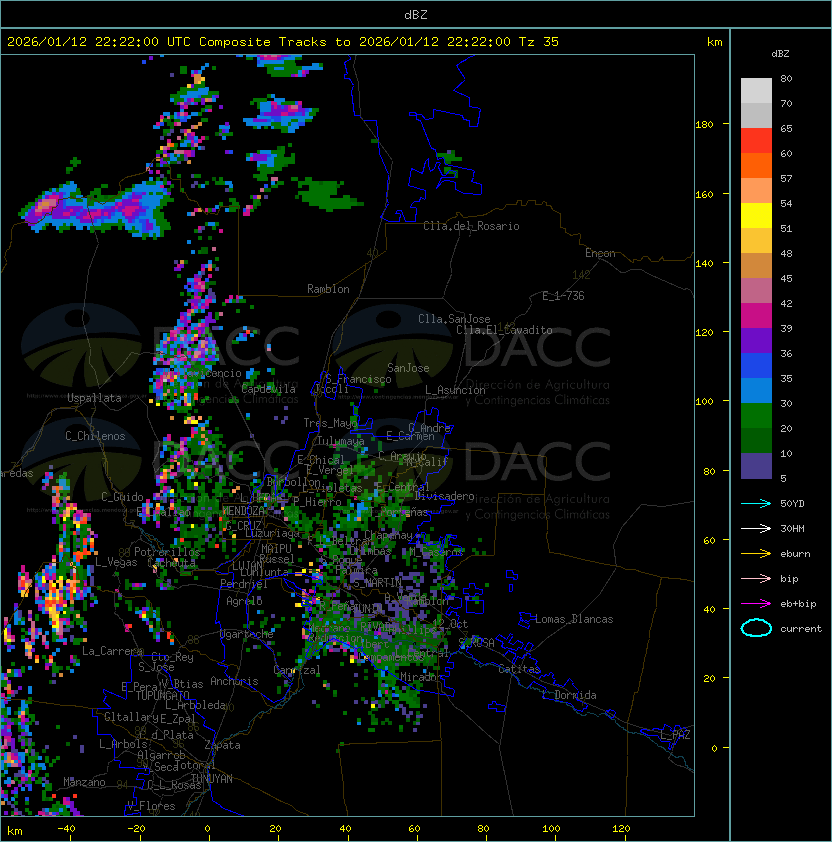Click the Divisadero place label
This screenshot has width=832, height=842.
pyautogui.click(x=444, y=496)
